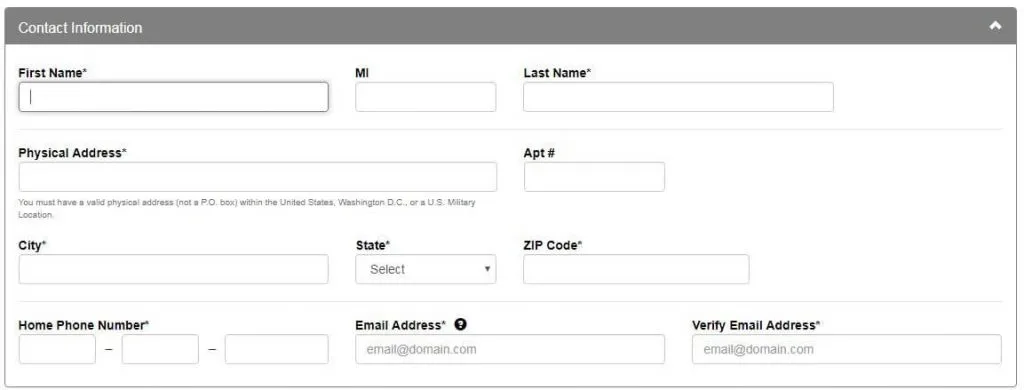
Task: Select the Apt # field
Action: coord(594,176)
